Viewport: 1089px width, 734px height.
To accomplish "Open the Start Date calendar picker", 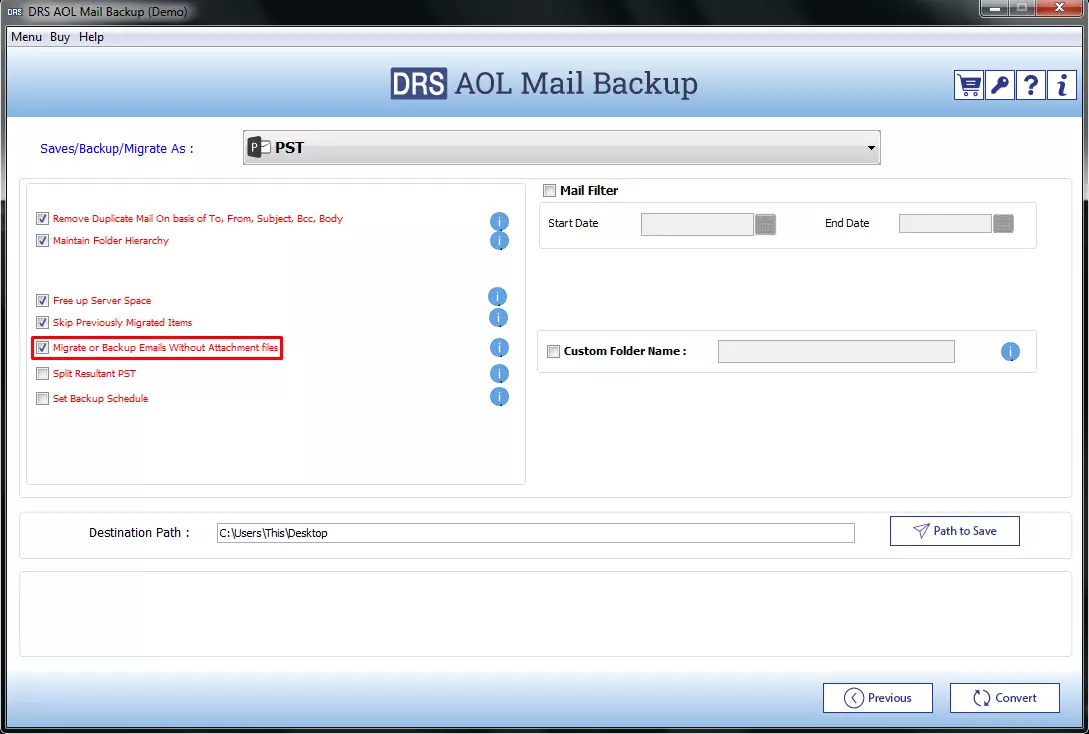I will pos(765,224).
